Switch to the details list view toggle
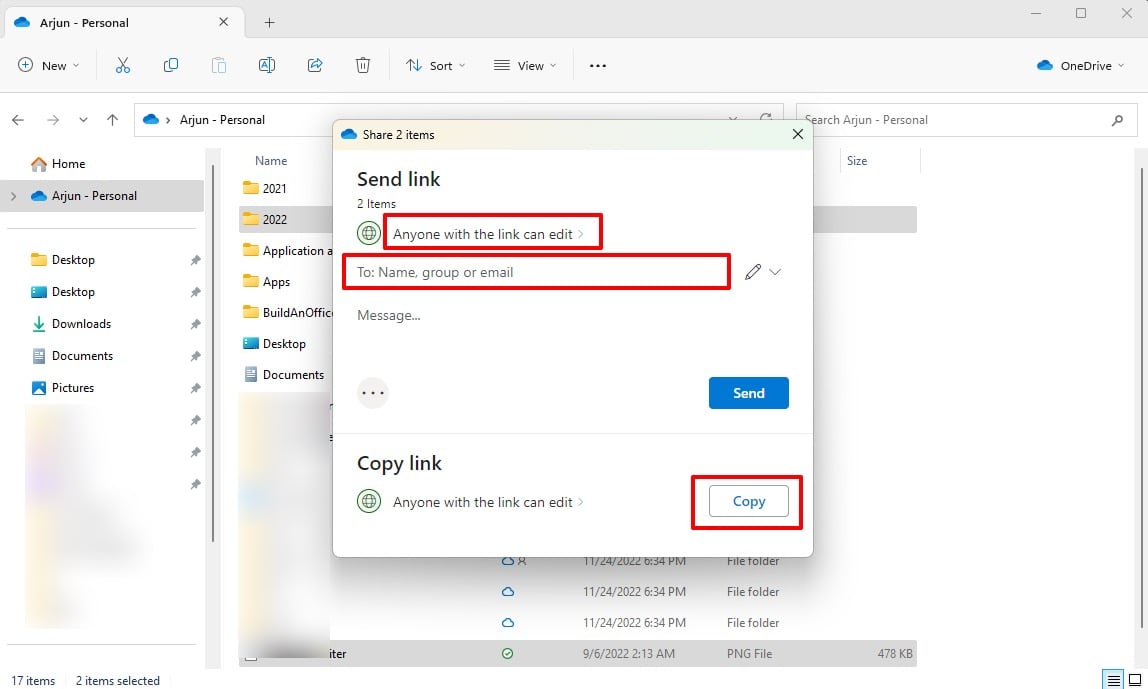Screen dimensions: 1148x689 1112,680
